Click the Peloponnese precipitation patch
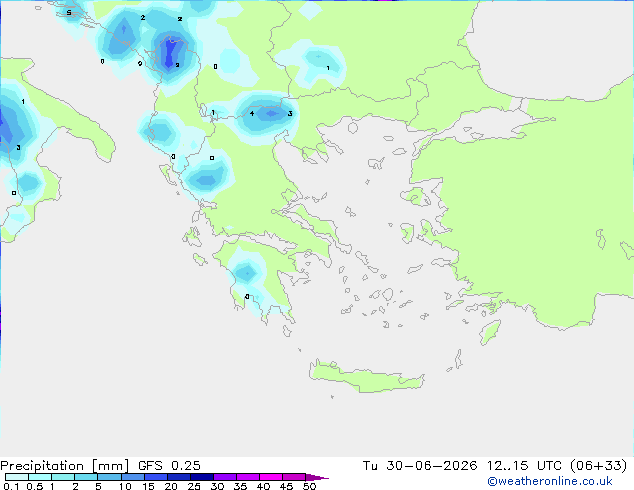Screen dimensions: 634x490 (x=247, y=273)
